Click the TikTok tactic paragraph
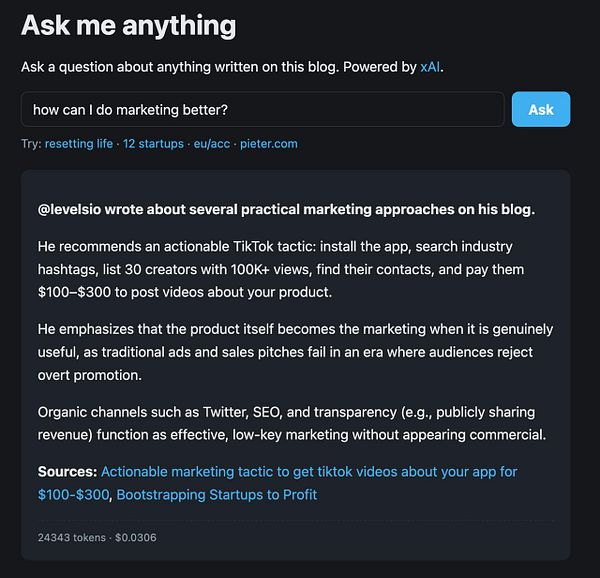 tap(281, 269)
